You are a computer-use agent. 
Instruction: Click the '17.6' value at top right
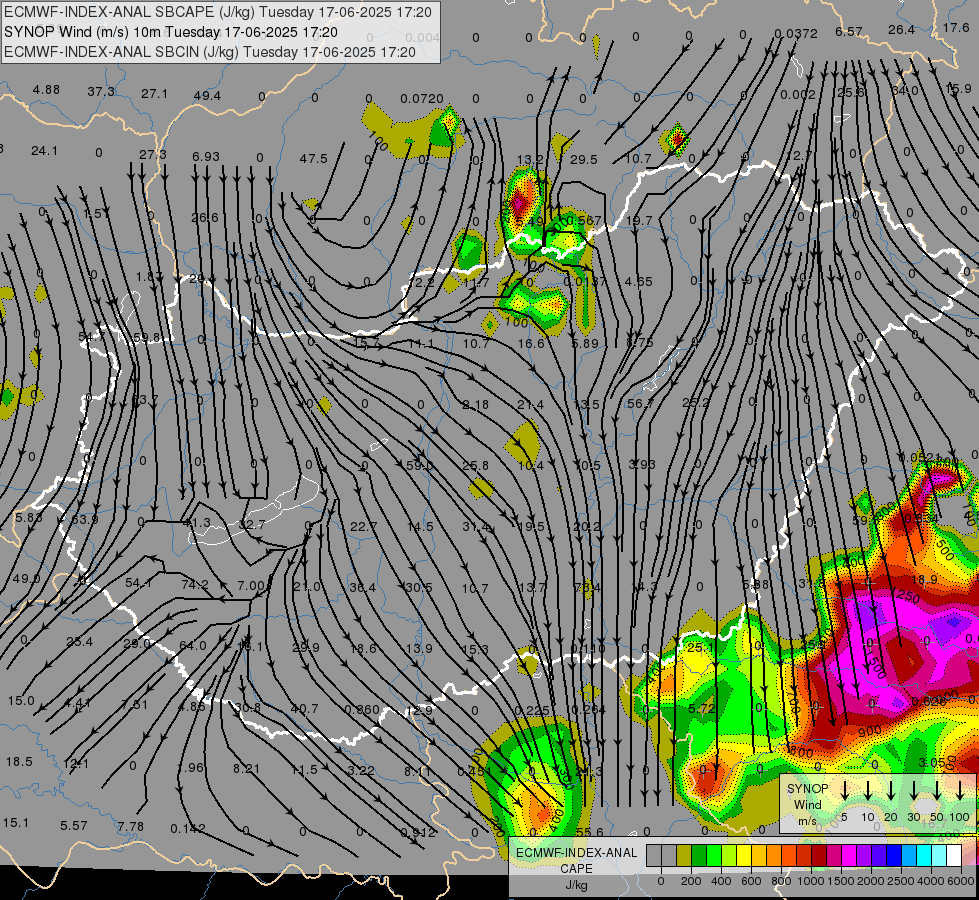956,27
